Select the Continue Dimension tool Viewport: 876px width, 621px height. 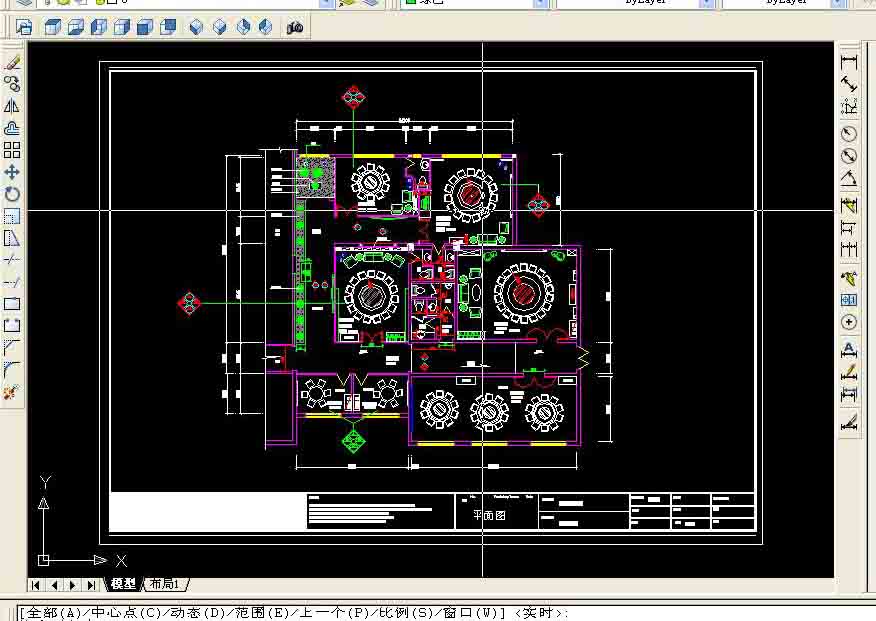tap(849, 250)
